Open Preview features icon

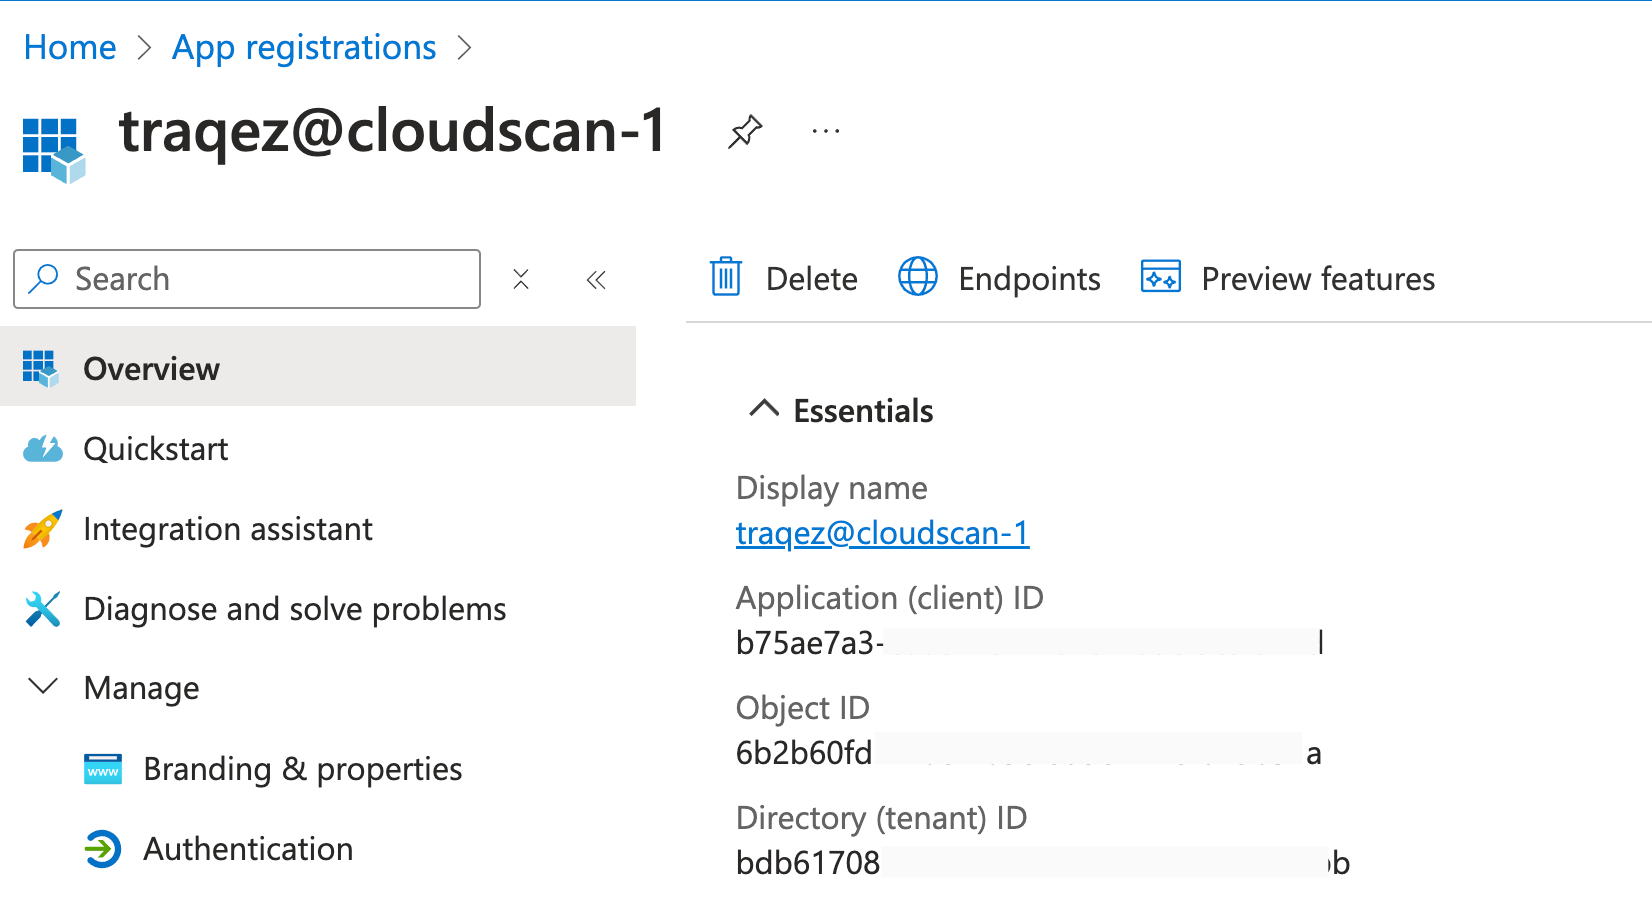(1161, 277)
